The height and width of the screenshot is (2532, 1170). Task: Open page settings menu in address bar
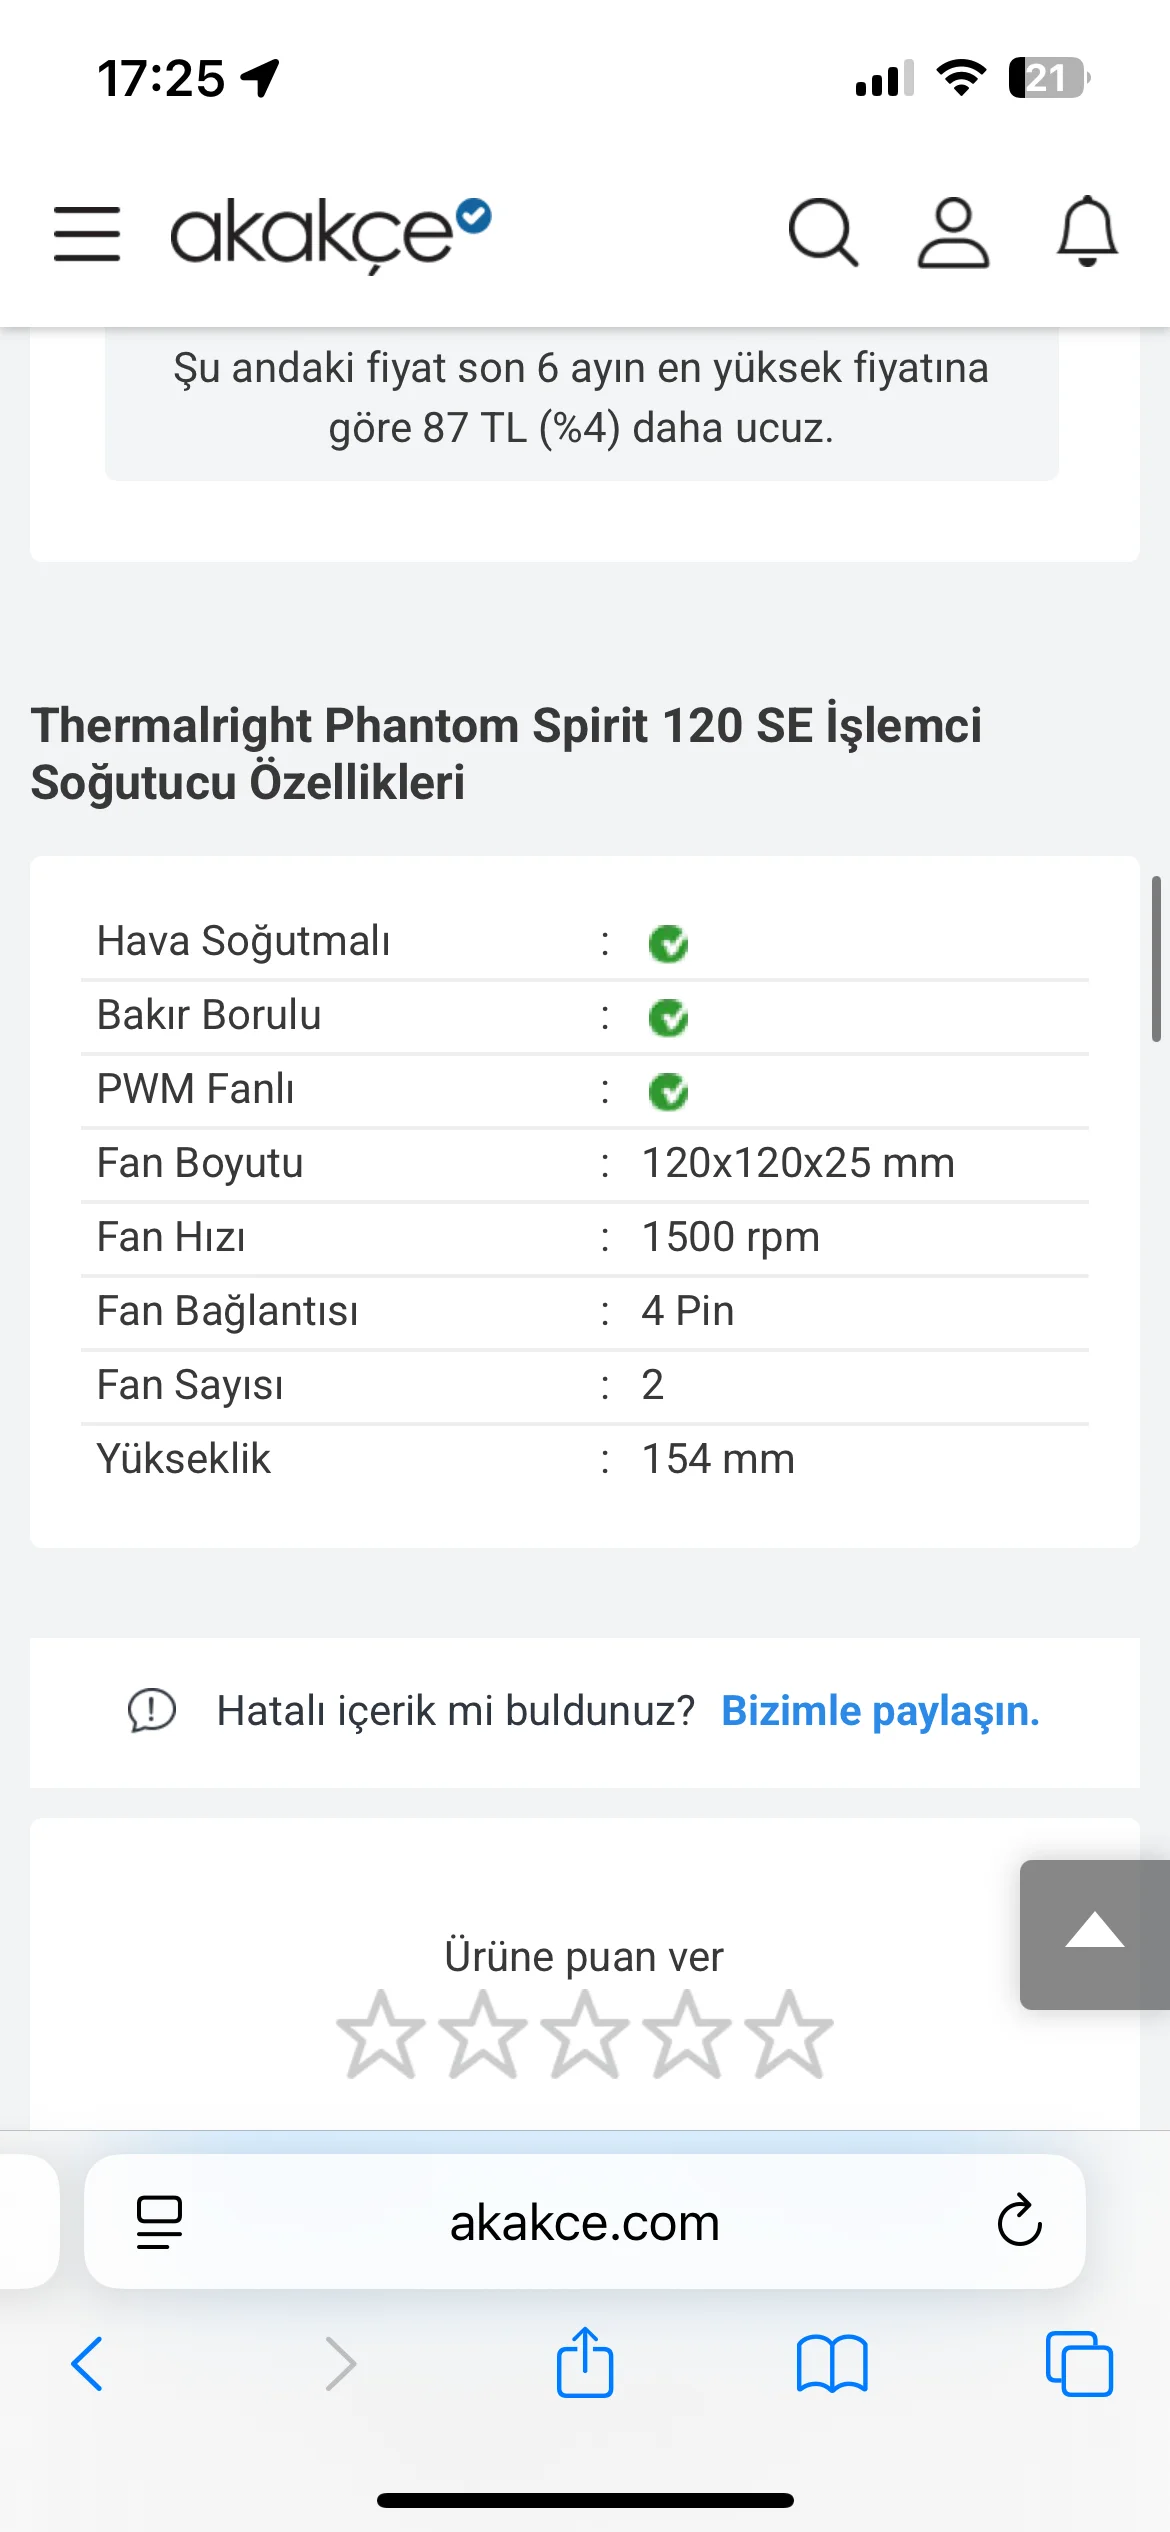click(x=160, y=2221)
